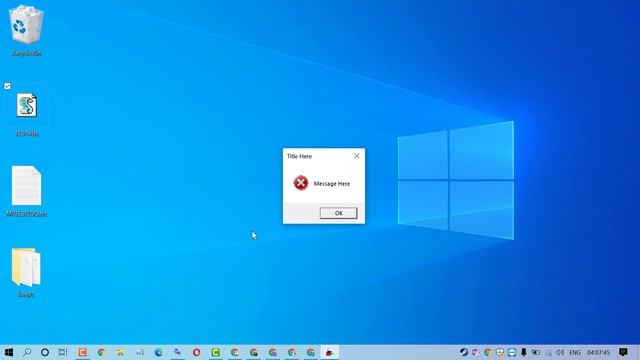
Task: Open File Explorer from taskbar
Action: (120, 352)
